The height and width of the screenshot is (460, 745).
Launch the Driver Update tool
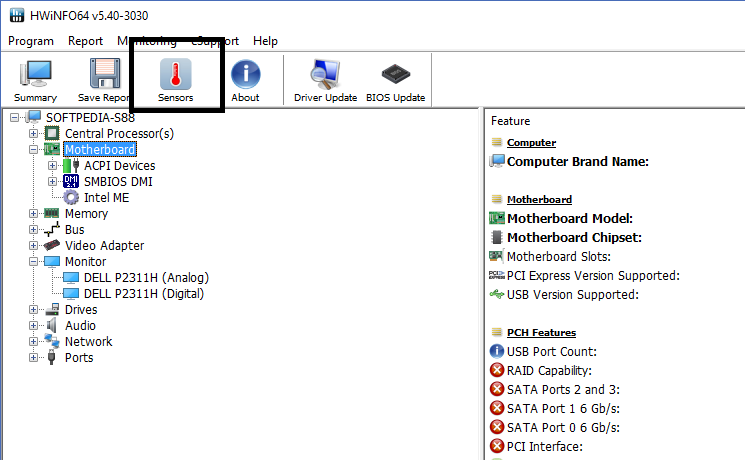tap(325, 80)
